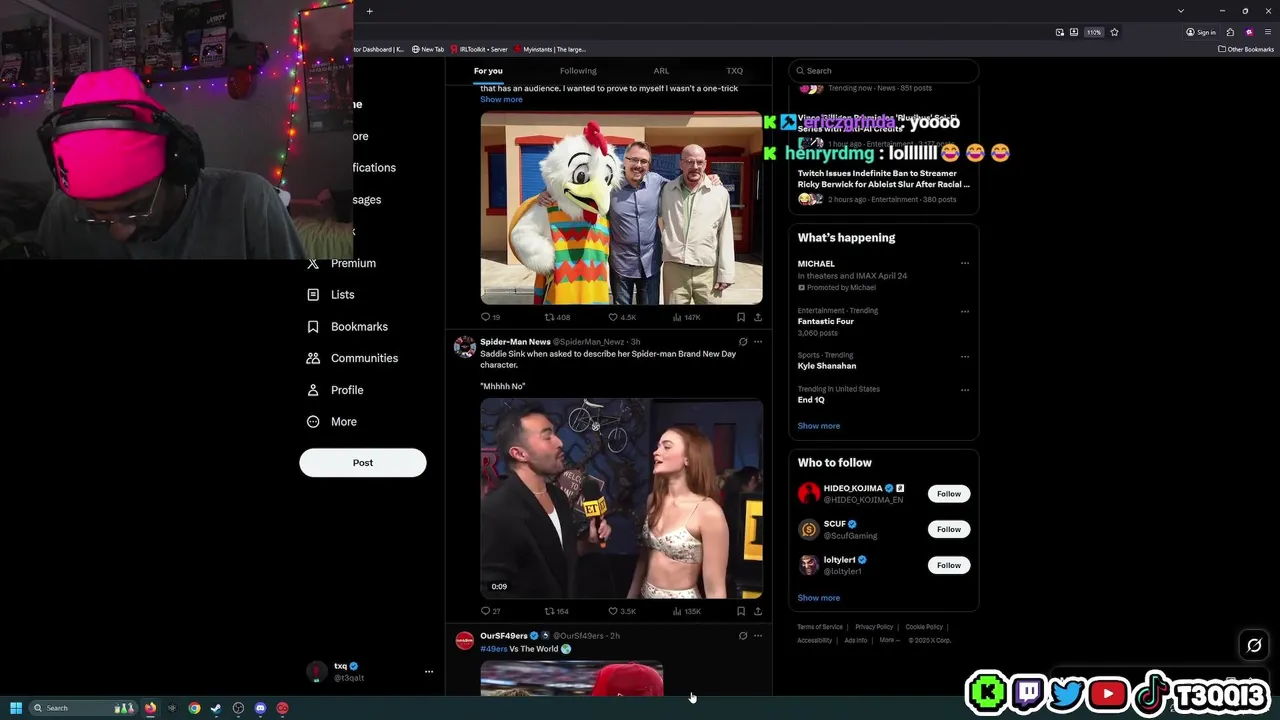Viewport: 1280px width, 720px height.
Task: Open the Windows Start menu
Action: click(x=16, y=708)
